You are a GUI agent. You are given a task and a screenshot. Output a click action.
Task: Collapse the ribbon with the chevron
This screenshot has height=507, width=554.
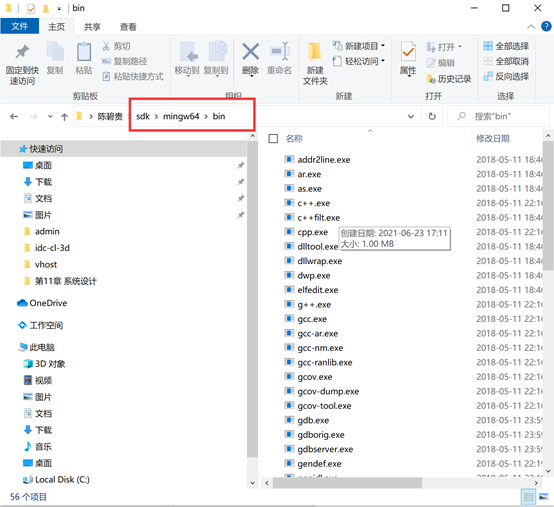531,26
